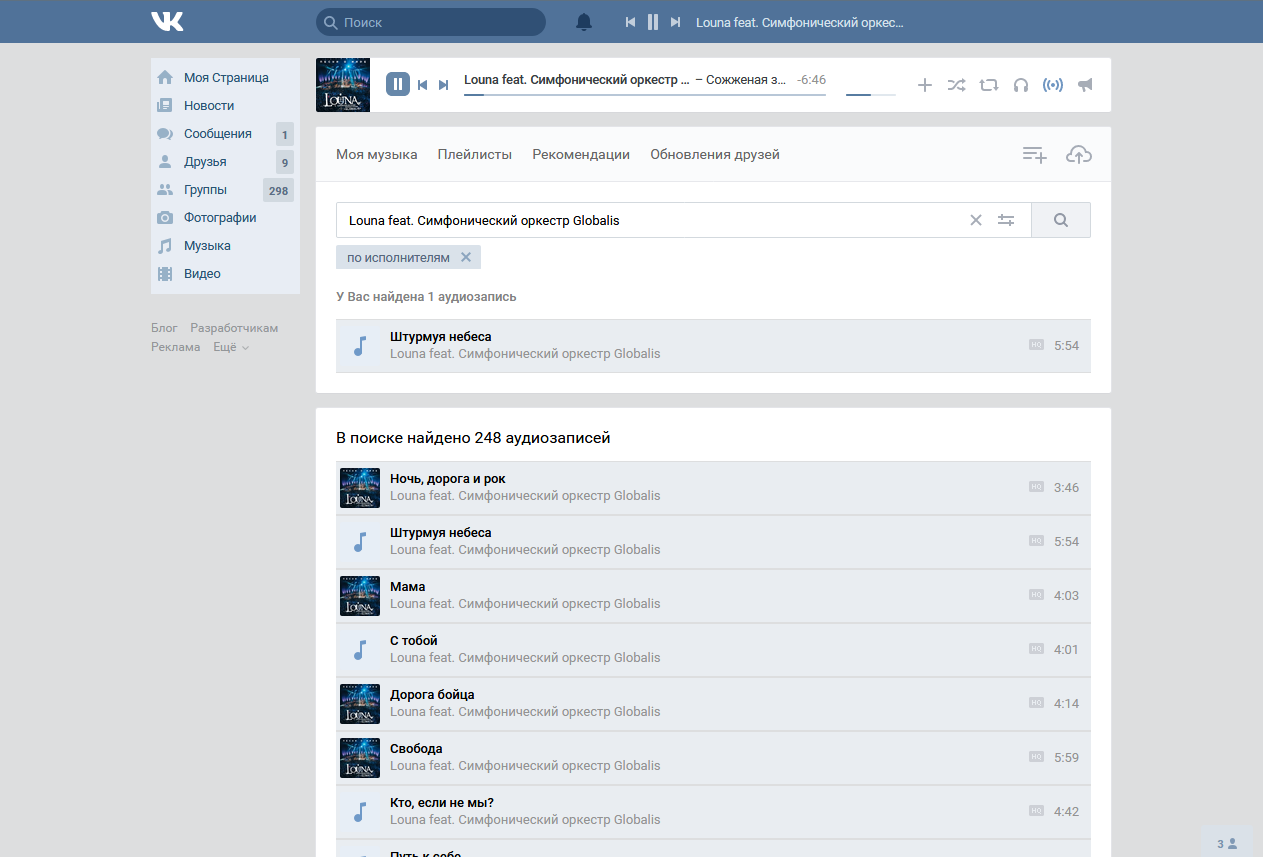
Task: Switch to Обновления друзей tab
Action: [x=715, y=154]
